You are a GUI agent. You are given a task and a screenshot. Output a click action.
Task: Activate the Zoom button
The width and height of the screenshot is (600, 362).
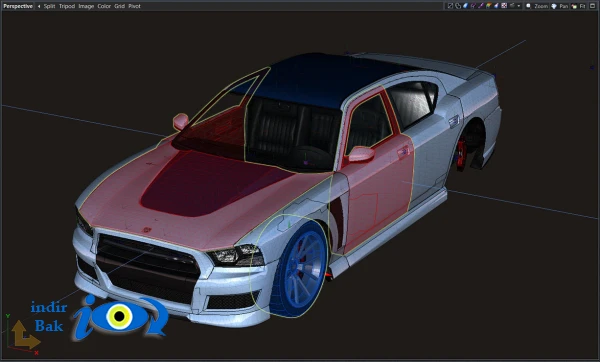[541, 6]
